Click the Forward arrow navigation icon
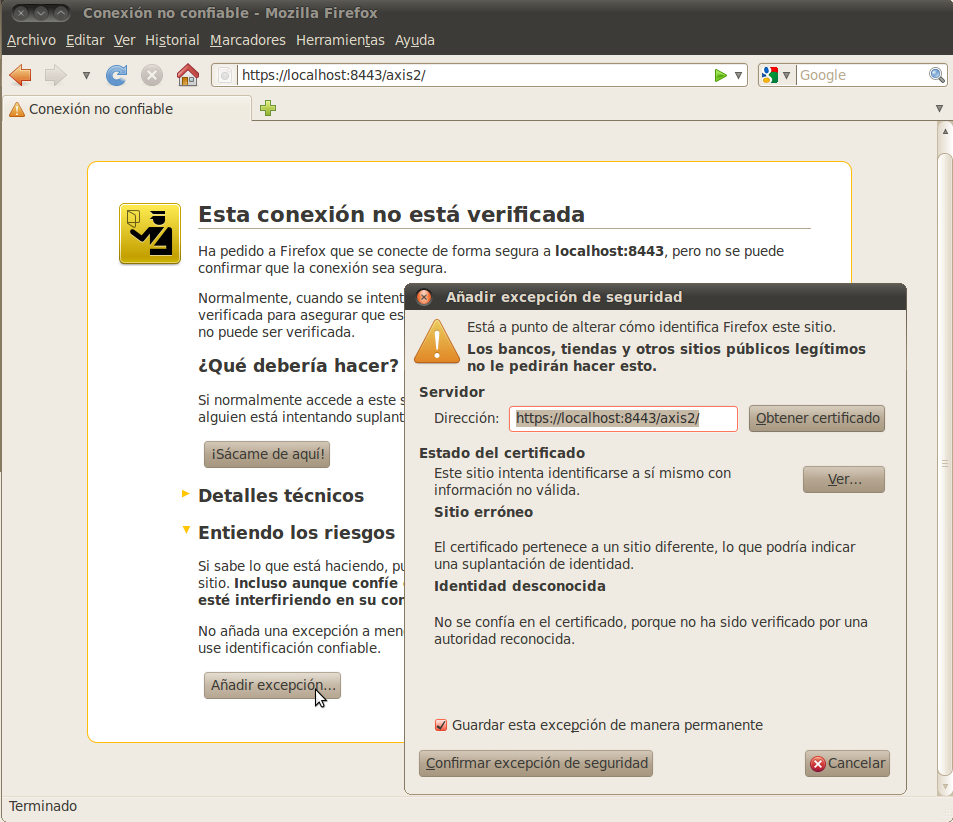Screen dimensions: 953x822 pyautogui.click(x=55, y=75)
